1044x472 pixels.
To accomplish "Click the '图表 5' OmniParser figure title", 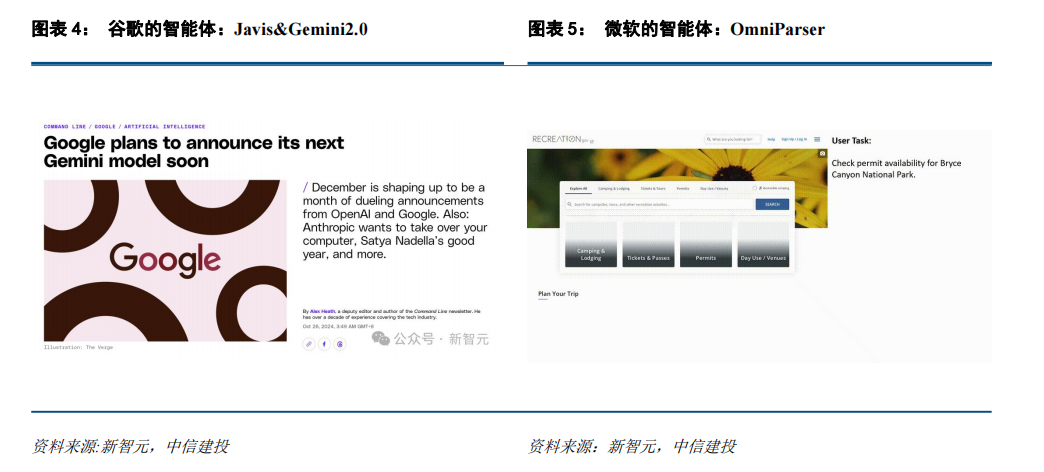I will pyautogui.click(x=676, y=30).
